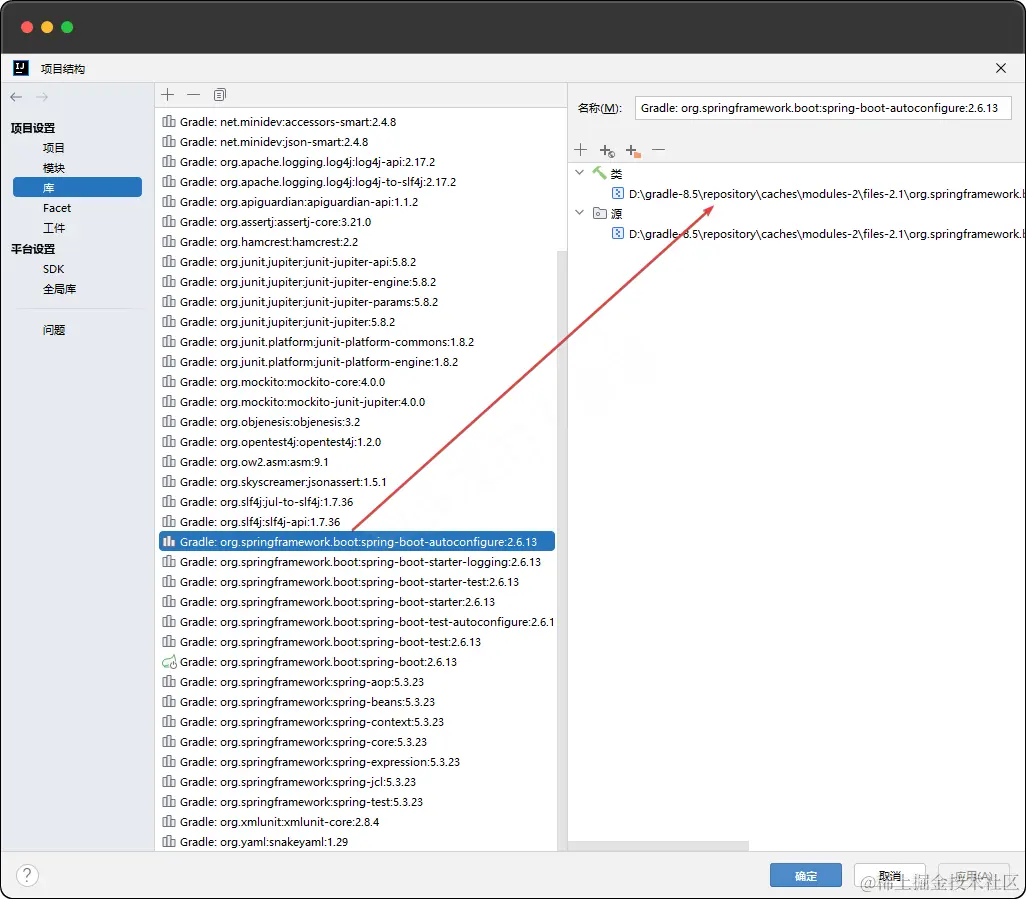This screenshot has width=1026, height=899.
Task: Open help via the question mark icon
Action: pos(27,875)
